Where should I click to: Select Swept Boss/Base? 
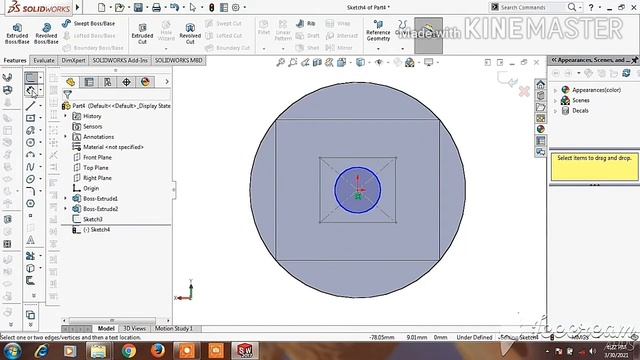tap(89, 24)
